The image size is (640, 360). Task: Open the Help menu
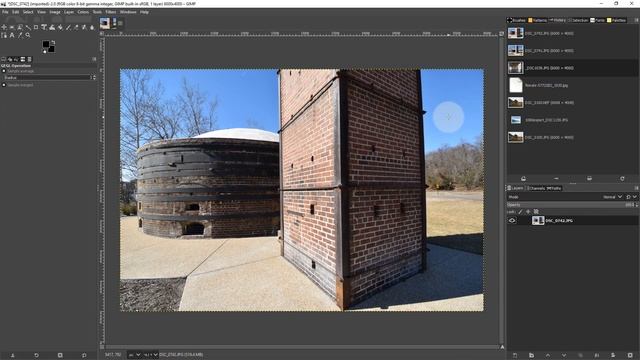144,12
